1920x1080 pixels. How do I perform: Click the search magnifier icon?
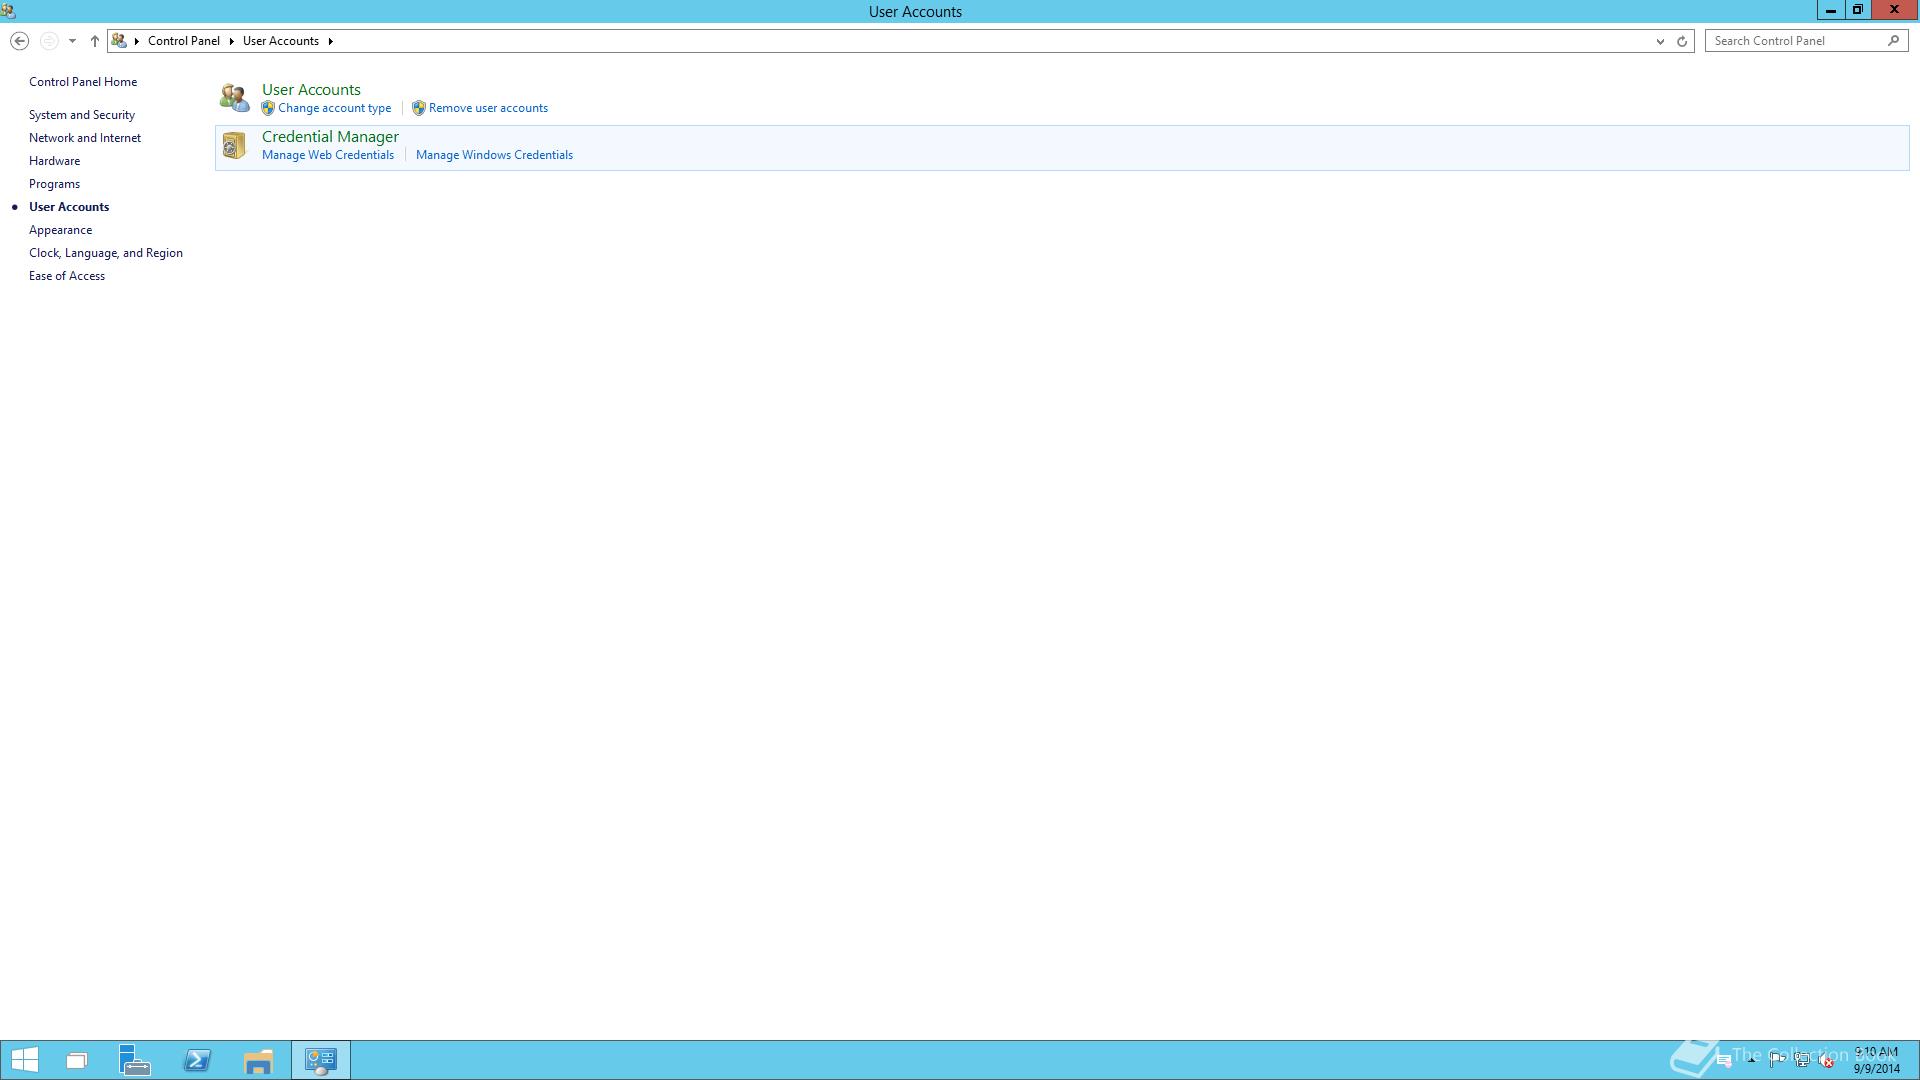tap(1893, 41)
